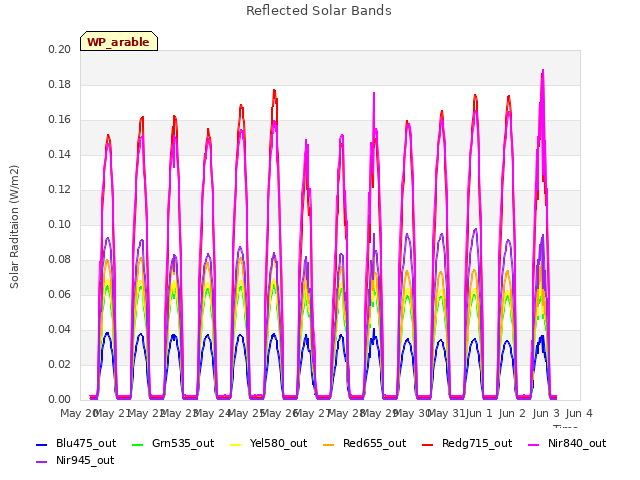The height and width of the screenshot is (480, 640).
Task: Select the magenta Nir840_out legend color marker
Action: click(x=534, y=444)
